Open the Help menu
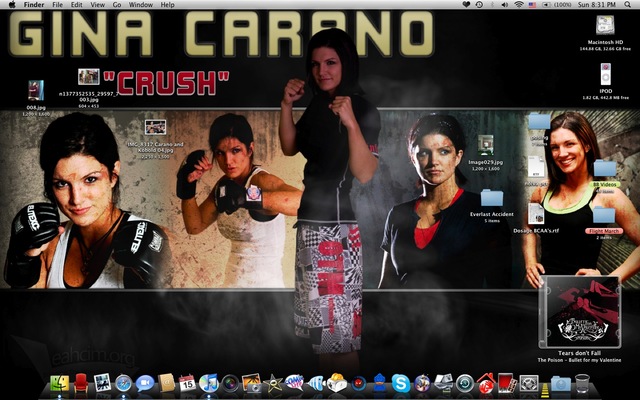 point(167,5)
